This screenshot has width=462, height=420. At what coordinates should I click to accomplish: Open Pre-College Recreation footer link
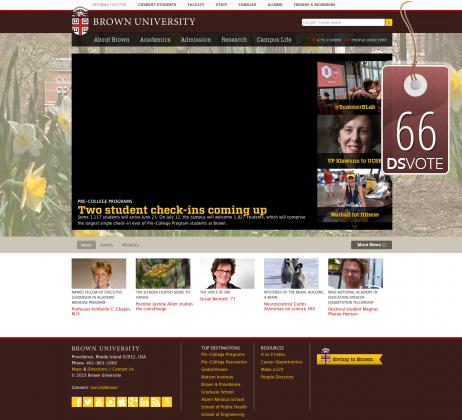coord(224,362)
